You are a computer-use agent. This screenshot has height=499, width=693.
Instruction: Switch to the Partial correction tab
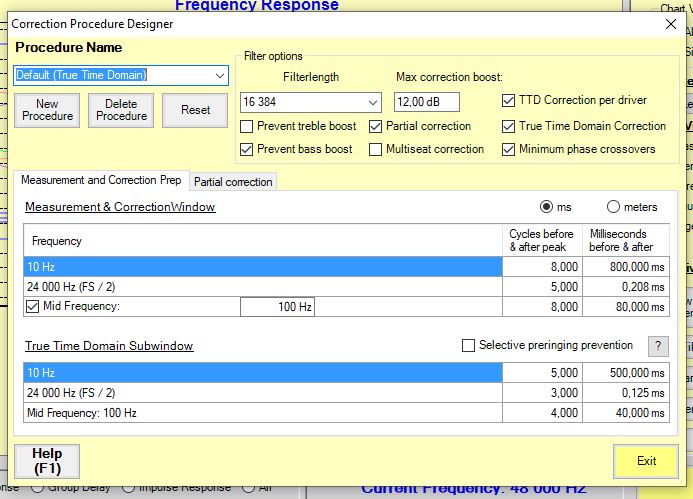pyautogui.click(x=233, y=182)
